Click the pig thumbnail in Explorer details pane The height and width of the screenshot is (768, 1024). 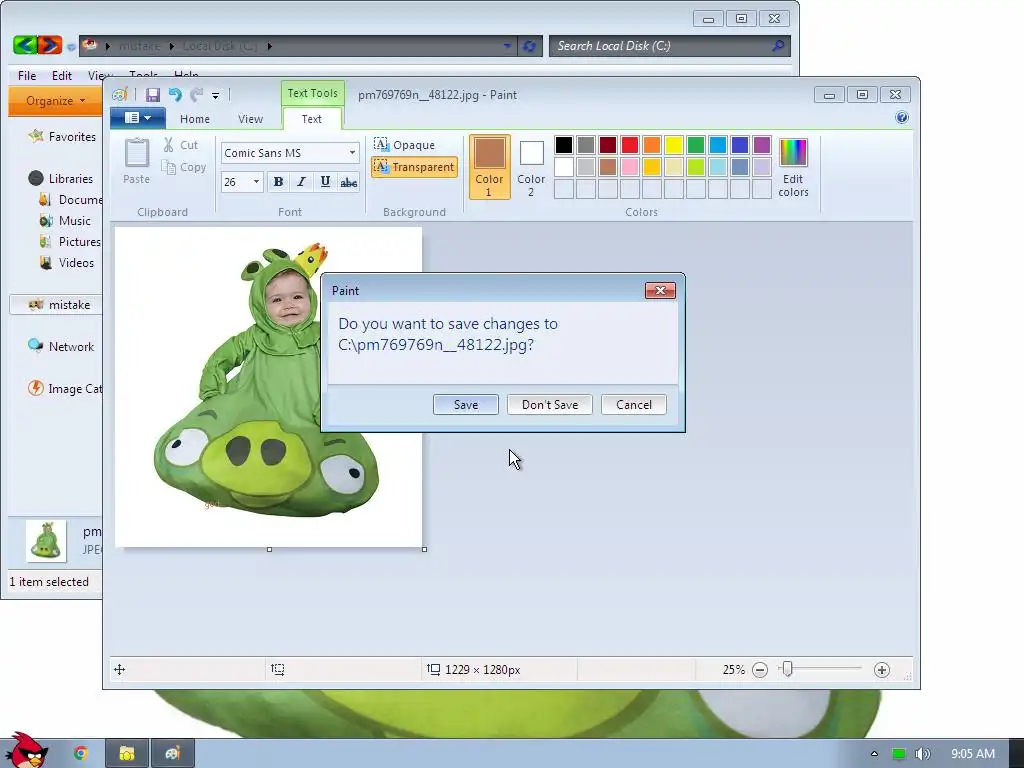tap(46, 541)
